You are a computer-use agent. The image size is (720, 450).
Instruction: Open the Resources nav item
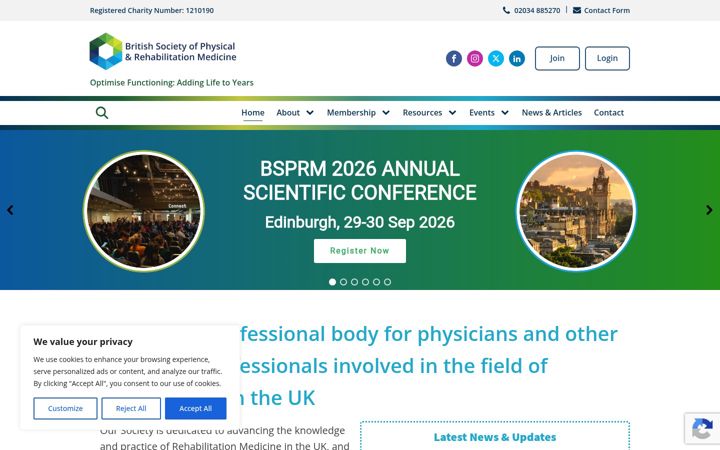click(422, 112)
